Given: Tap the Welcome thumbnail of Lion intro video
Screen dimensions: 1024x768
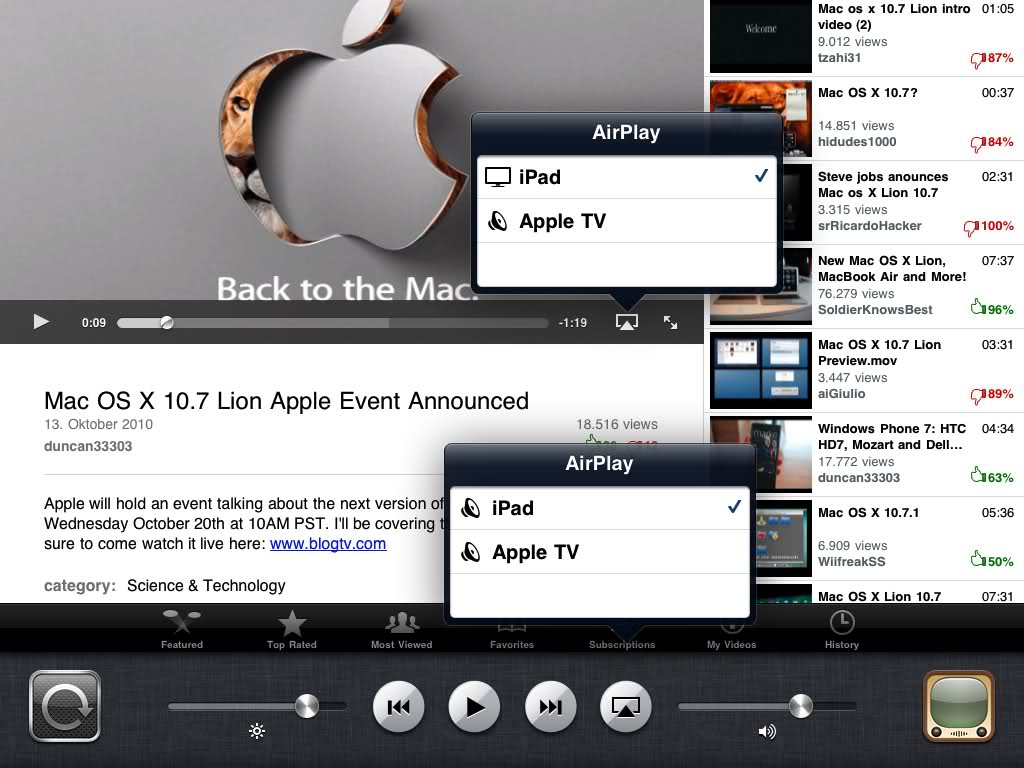Looking at the screenshot, I should pos(761,35).
